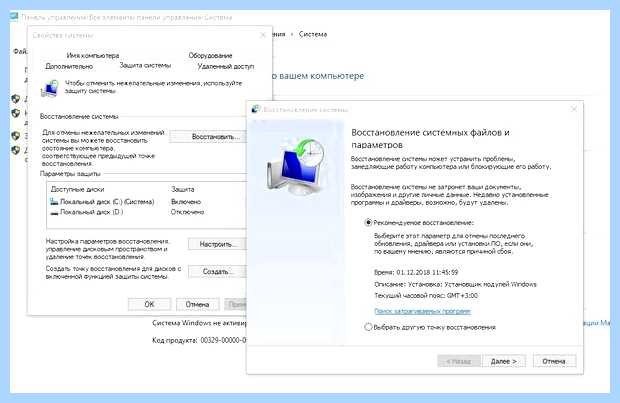Image resolution: width=620 pixels, height=403 pixels.
Task: Open the 'Файл' menu in Control Panel window
Action: (20, 51)
